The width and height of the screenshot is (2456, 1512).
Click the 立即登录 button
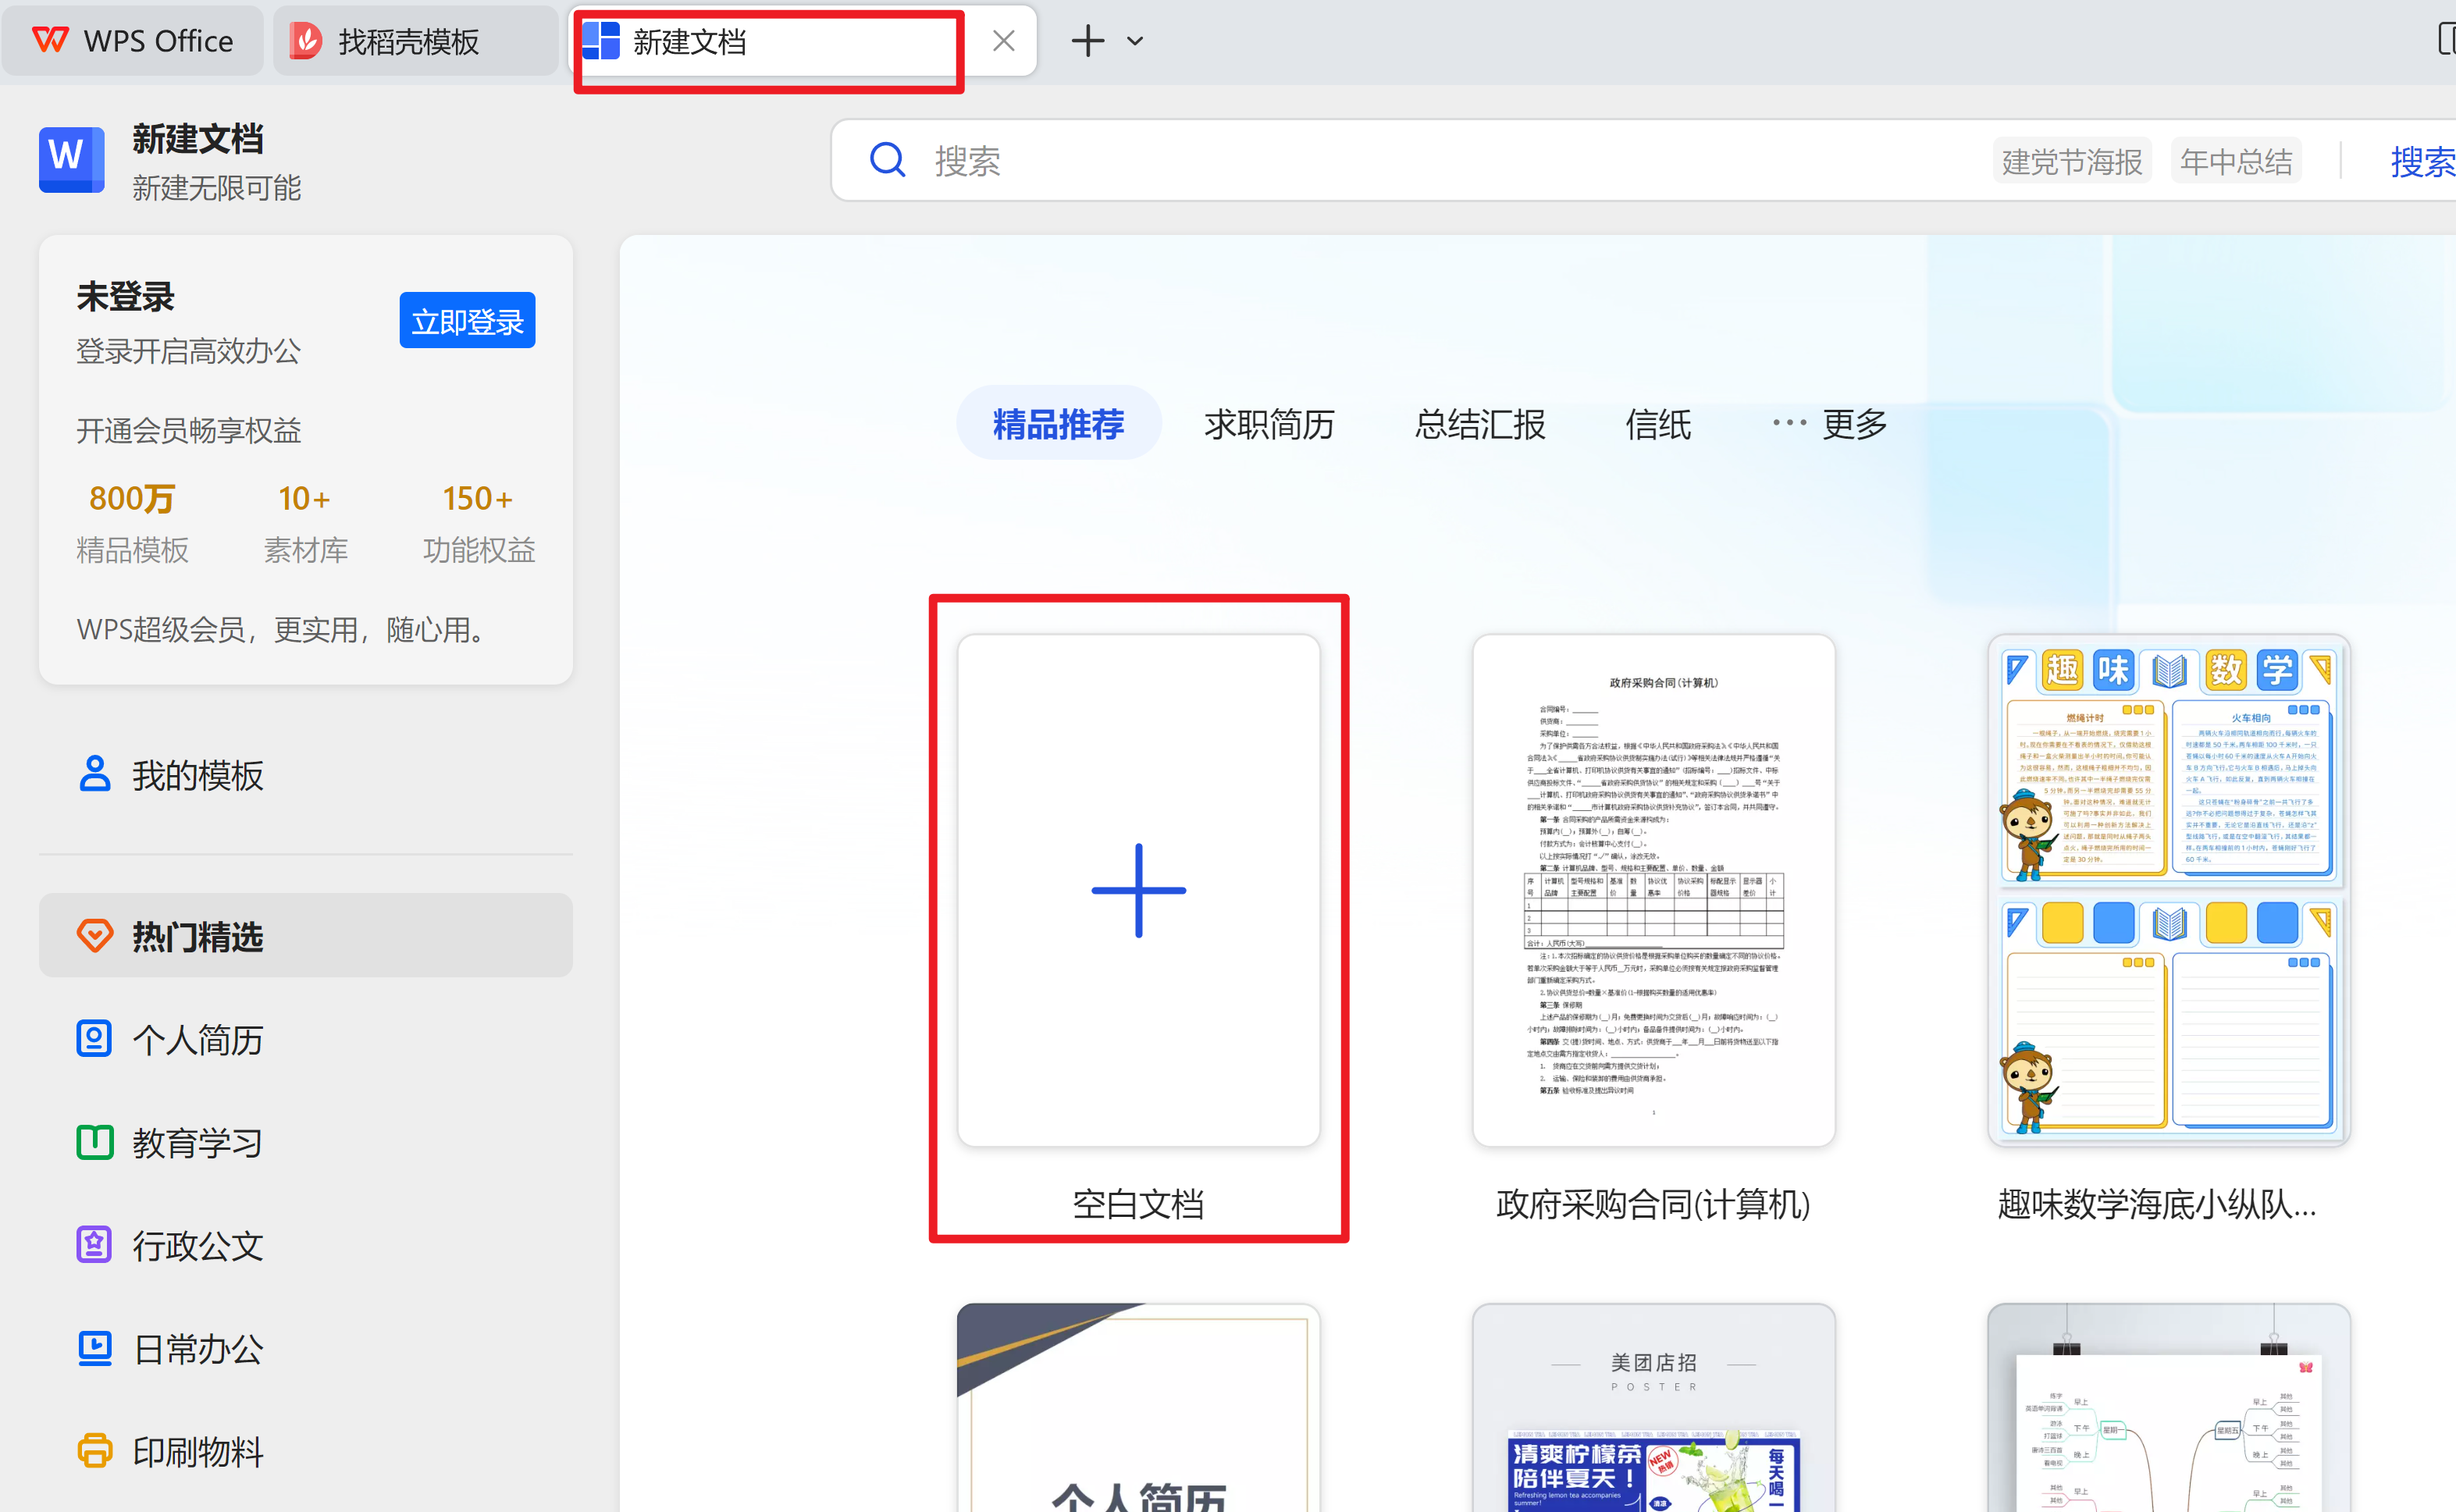coord(467,321)
